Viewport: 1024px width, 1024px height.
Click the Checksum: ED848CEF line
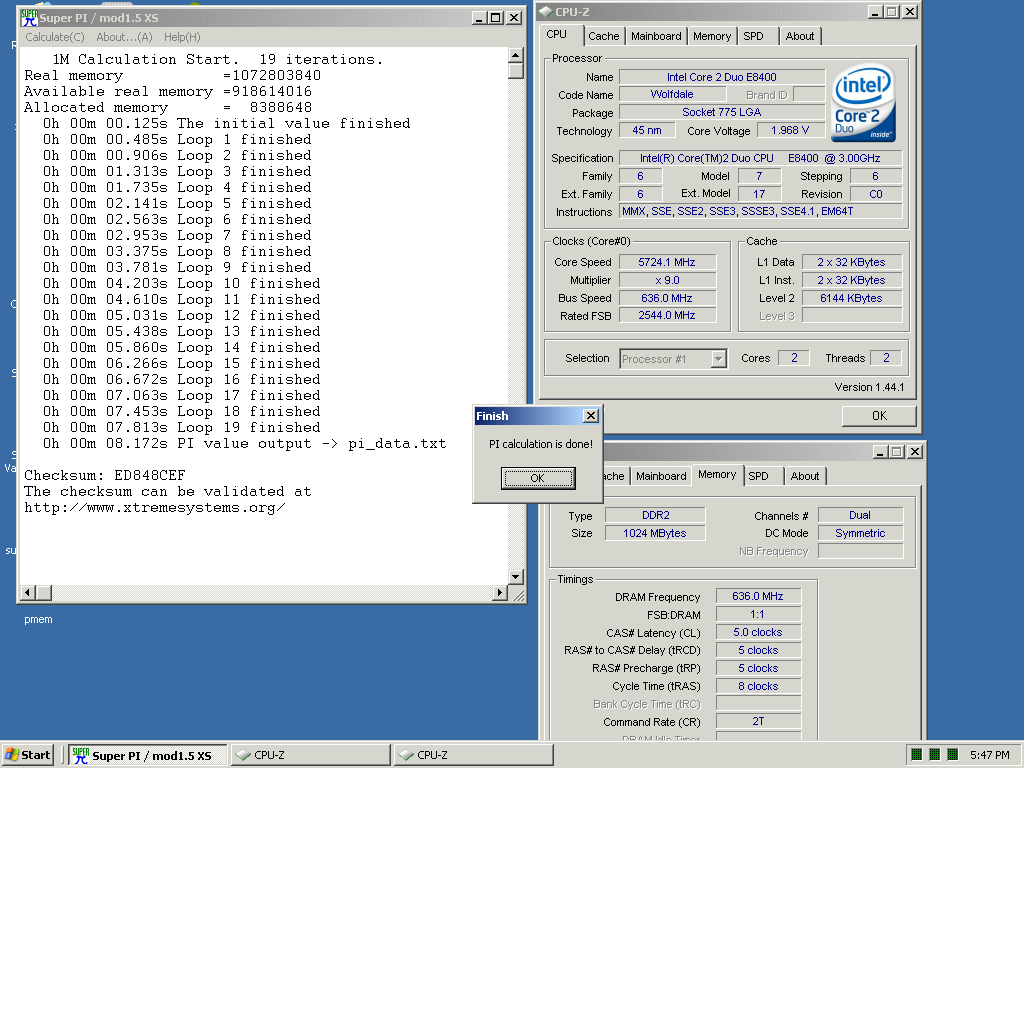(x=104, y=475)
